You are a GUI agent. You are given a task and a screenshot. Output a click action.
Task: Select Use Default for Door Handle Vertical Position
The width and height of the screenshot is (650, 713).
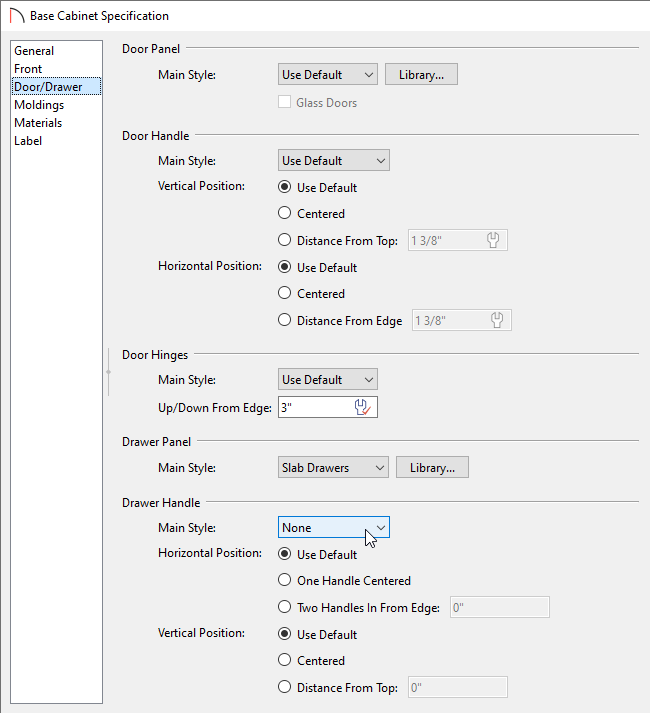point(284,187)
